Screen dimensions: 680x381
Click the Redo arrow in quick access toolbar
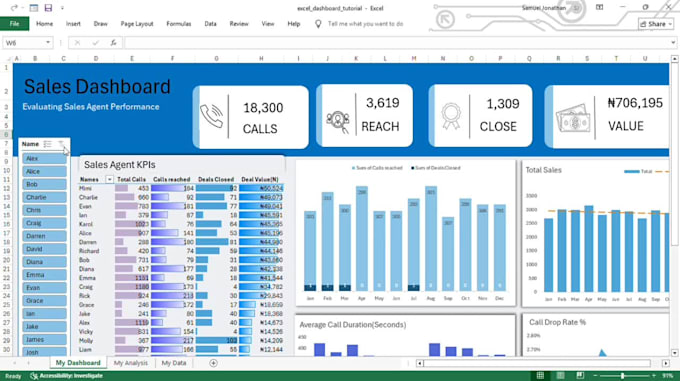(14, 8)
